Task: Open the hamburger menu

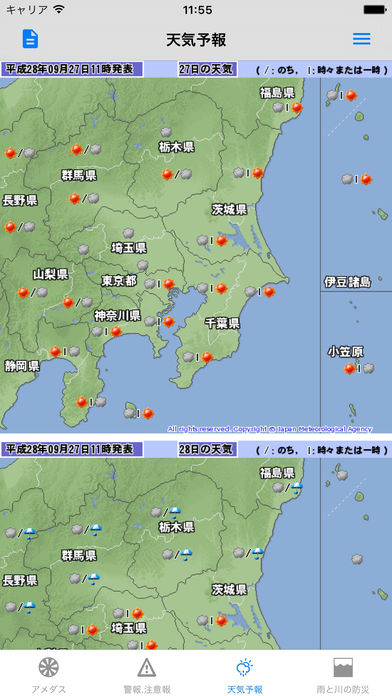Action: [x=362, y=39]
